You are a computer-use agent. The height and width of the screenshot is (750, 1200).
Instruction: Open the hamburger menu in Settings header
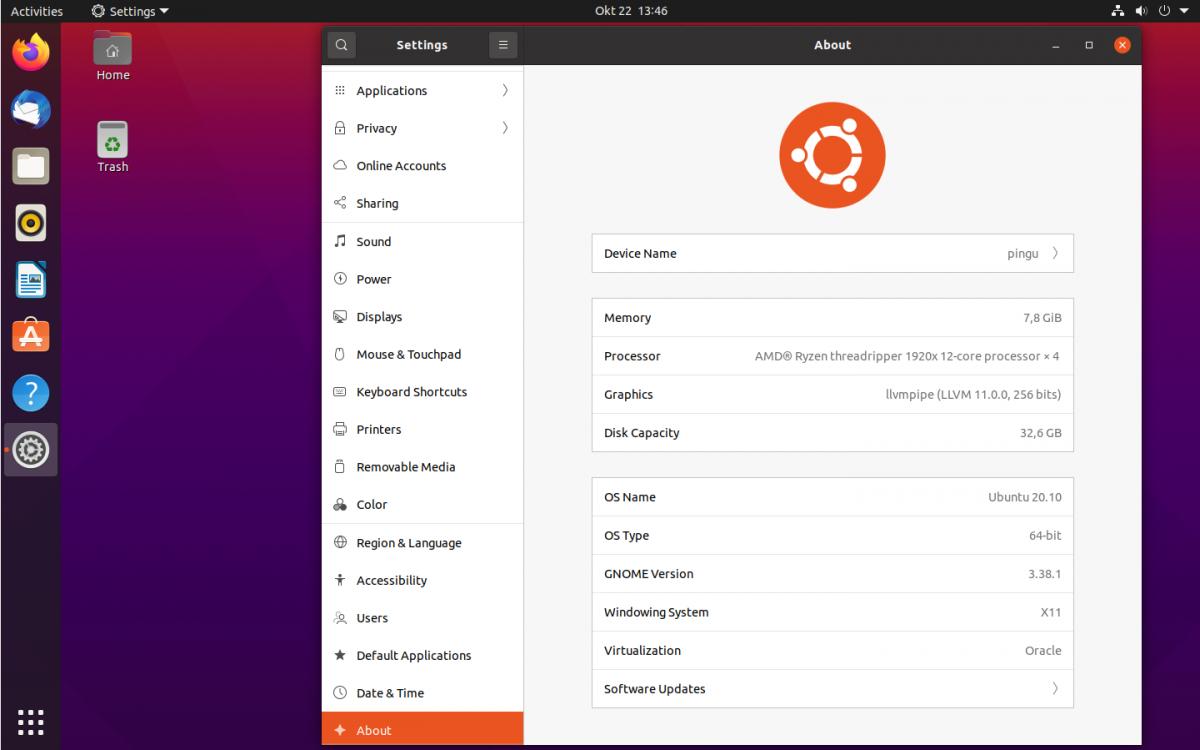[503, 45]
